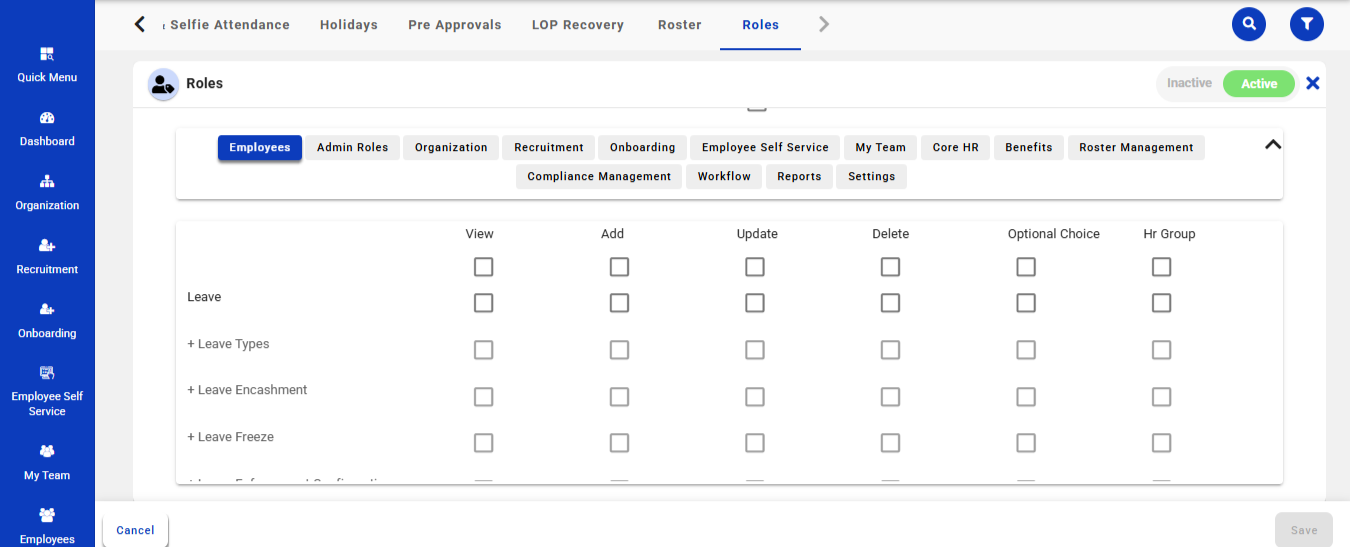
Task: Tick Delete checkbox for Leave Encashment
Action: coord(890,397)
